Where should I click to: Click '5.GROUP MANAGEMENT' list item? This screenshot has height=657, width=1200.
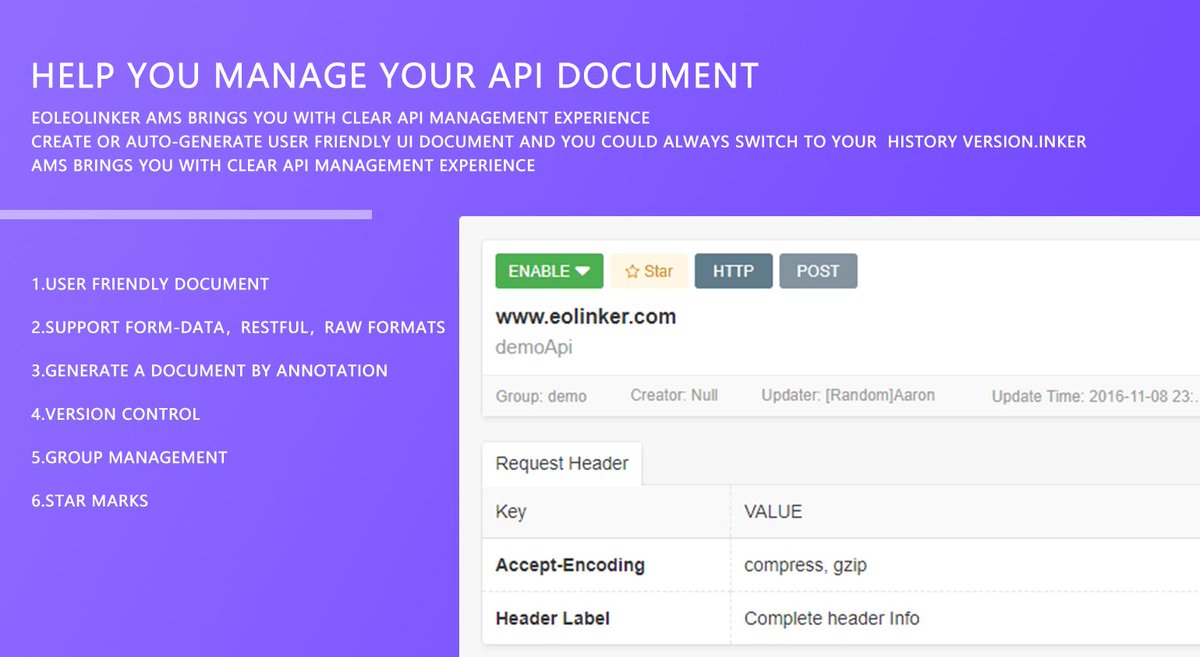130,457
